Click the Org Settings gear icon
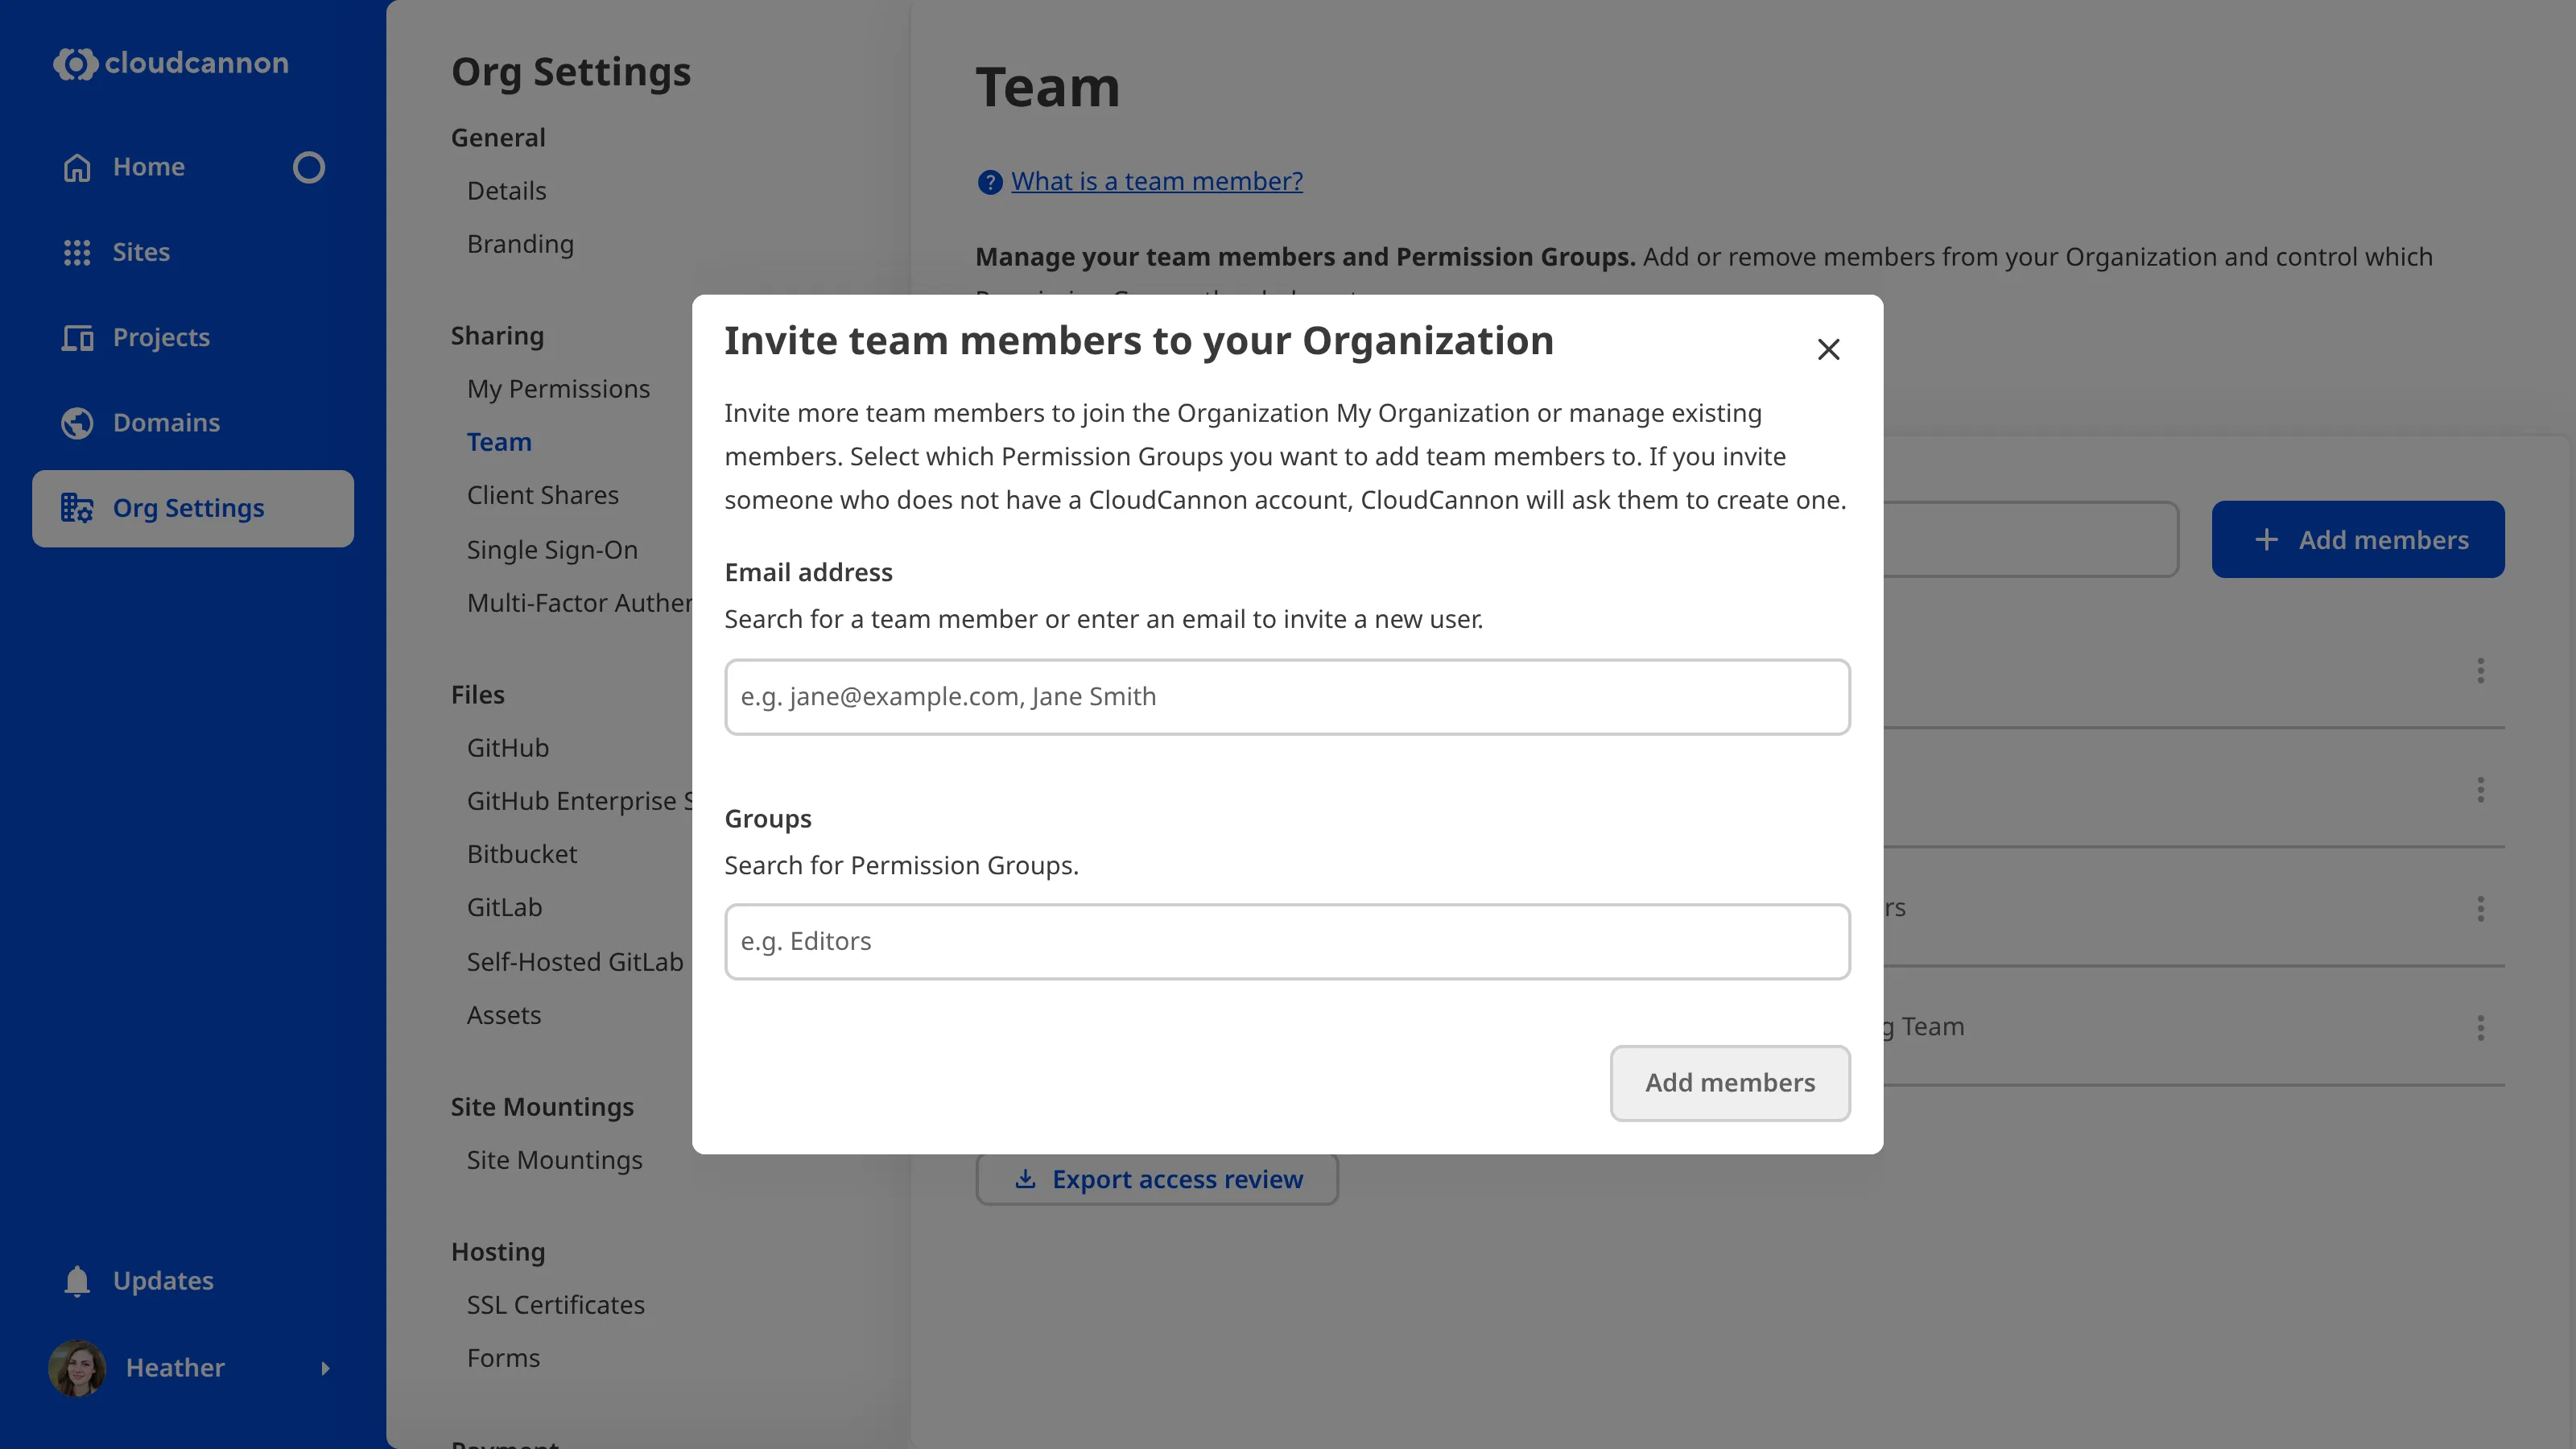This screenshot has height=1449, width=2576. [77, 508]
